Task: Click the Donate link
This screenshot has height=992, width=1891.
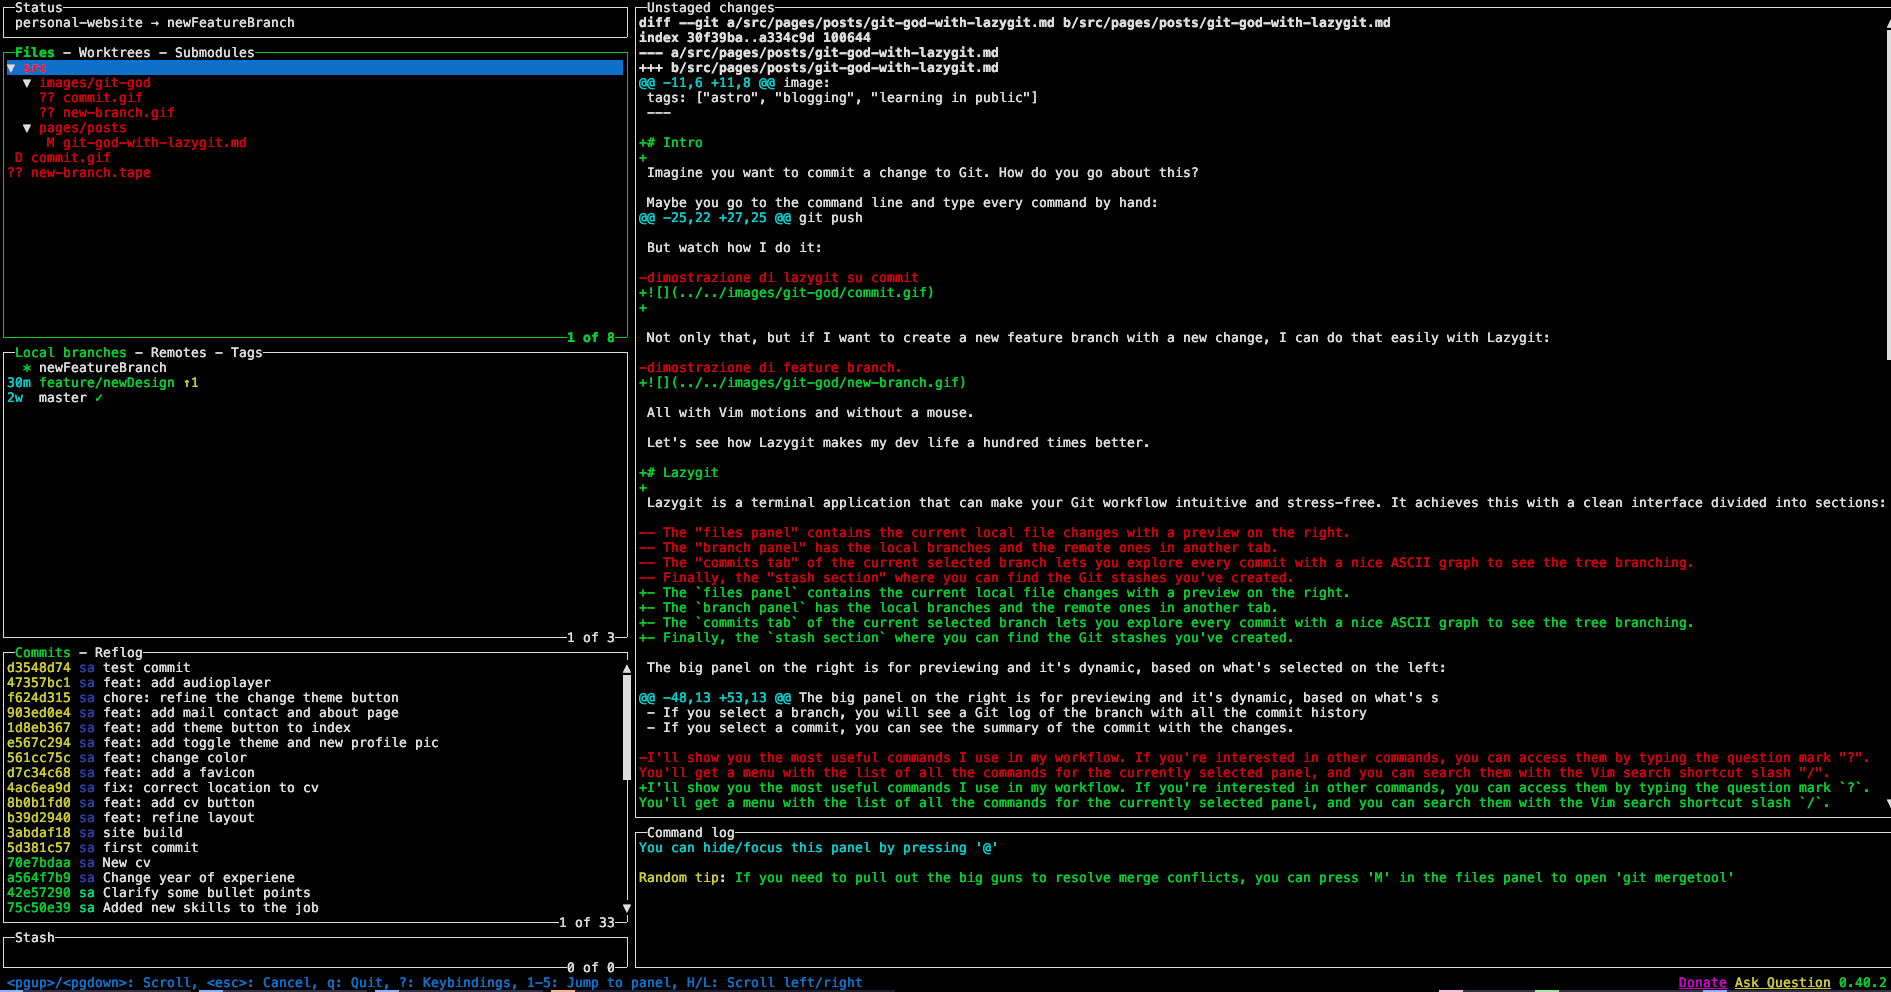Action: 1702,982
